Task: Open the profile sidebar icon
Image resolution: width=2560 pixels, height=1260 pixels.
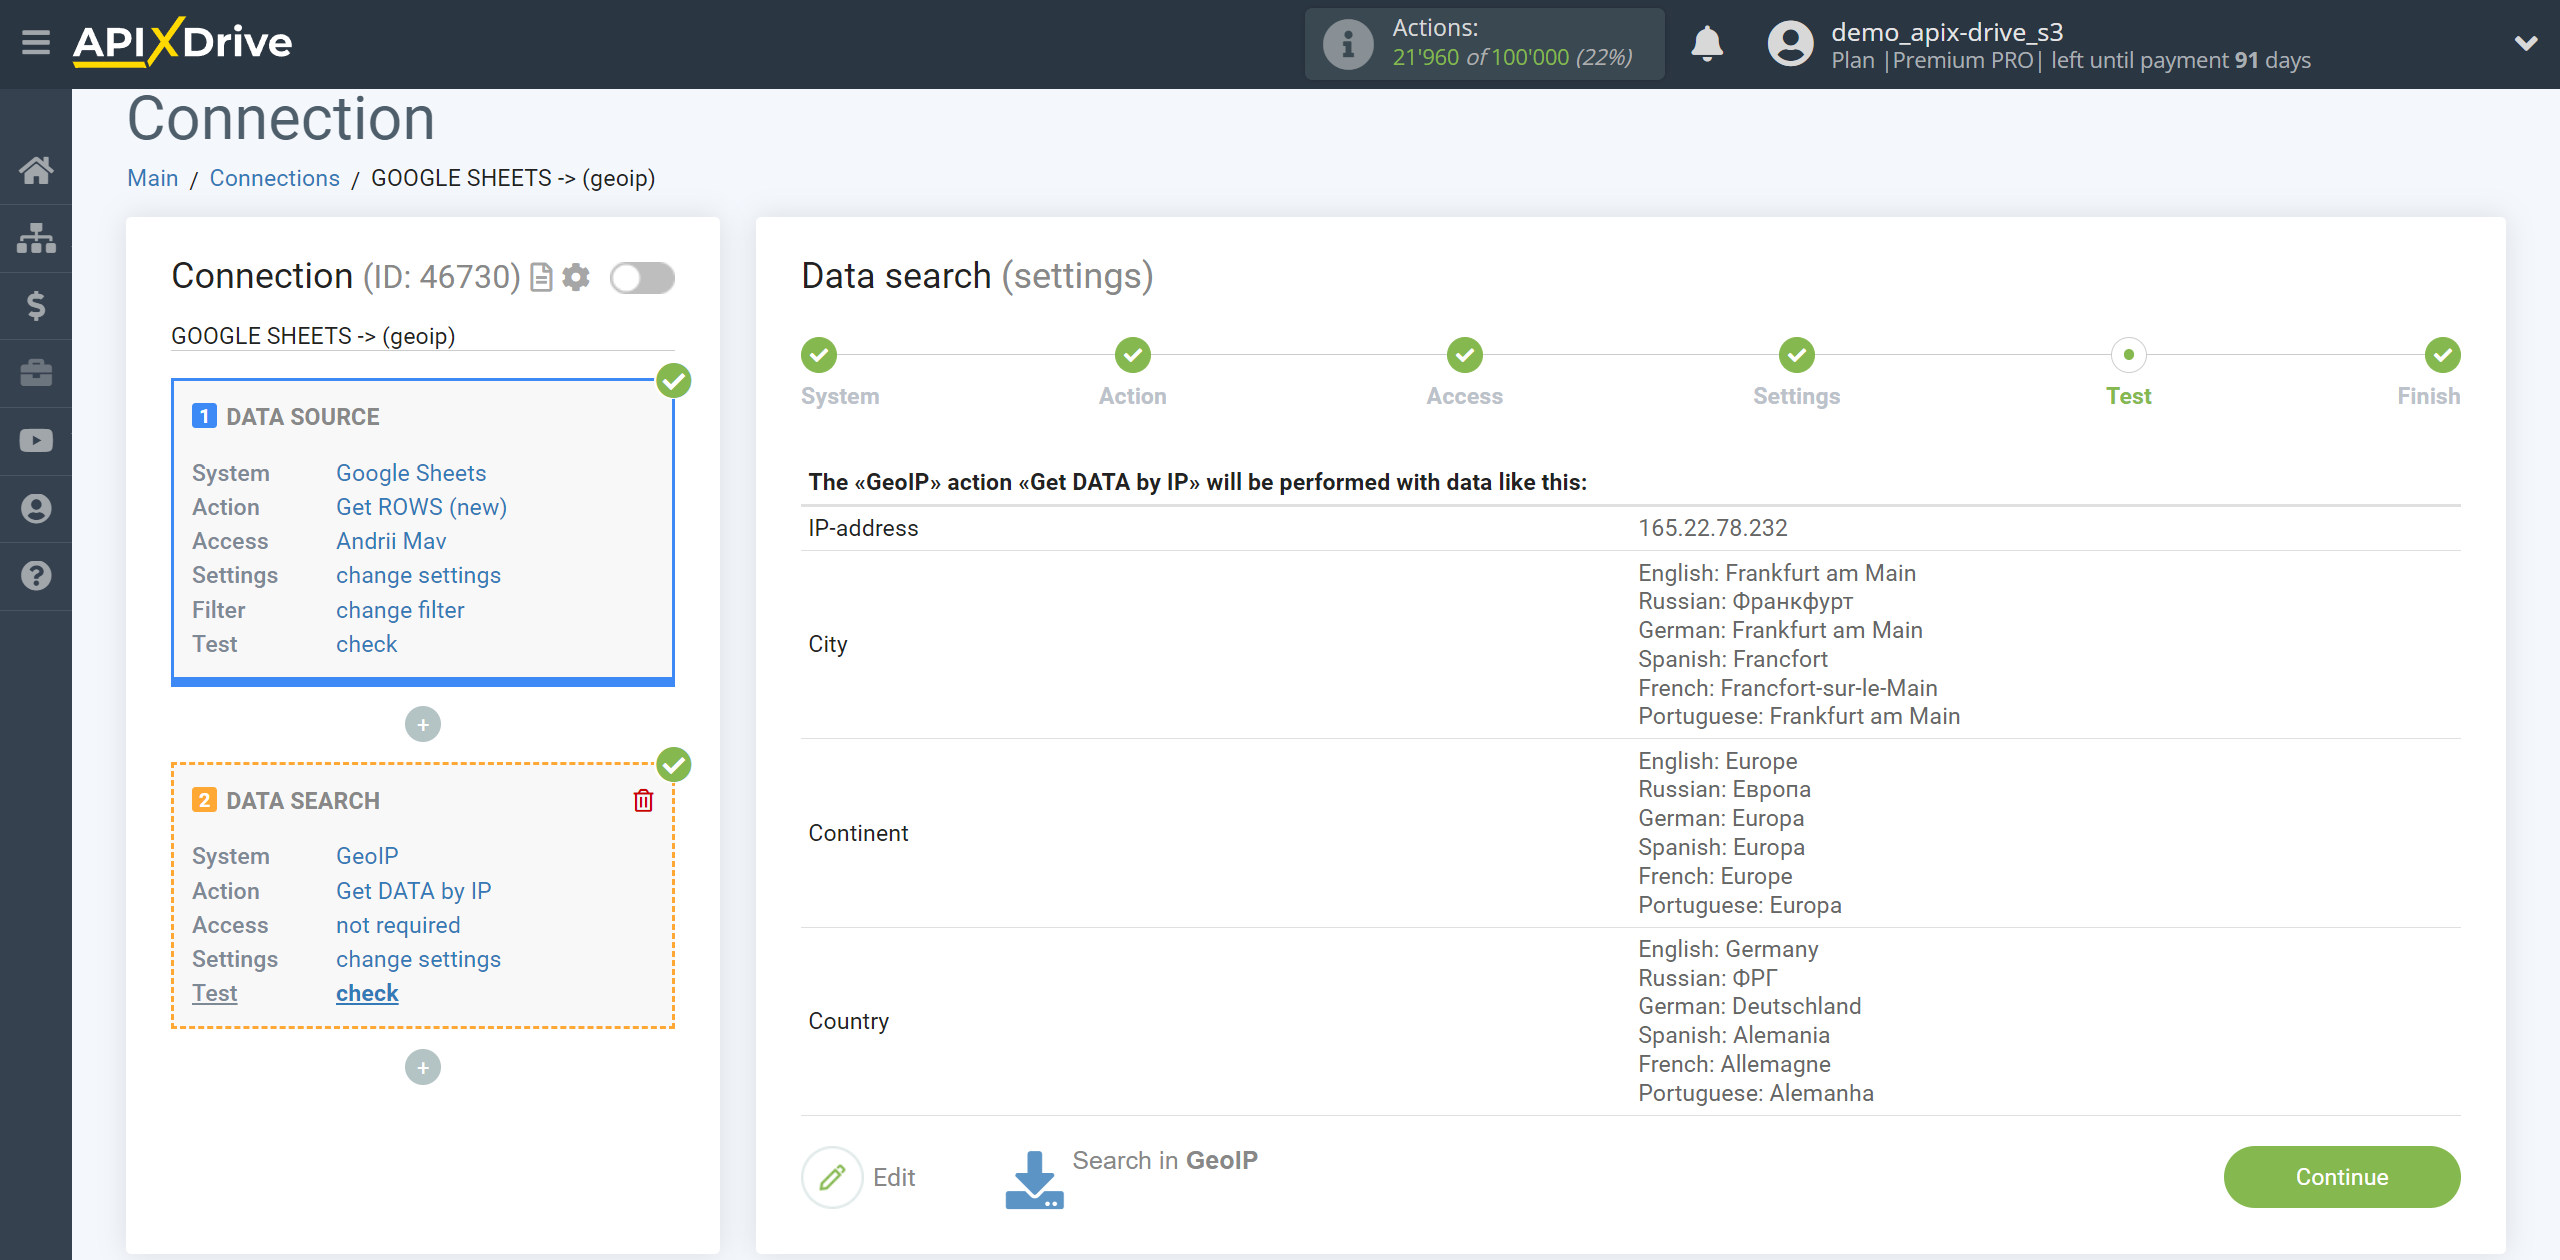Action: pos(36,508)
